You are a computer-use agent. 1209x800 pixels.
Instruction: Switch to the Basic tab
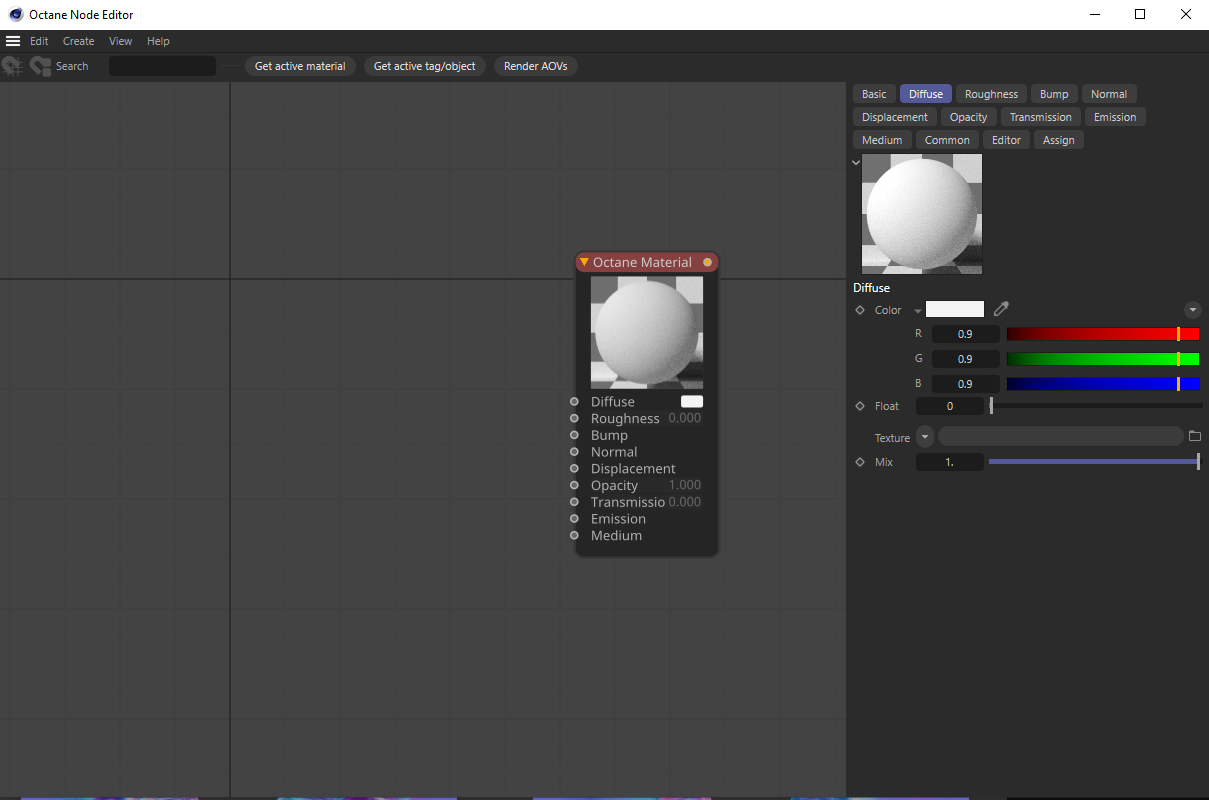pyautogui.click(x=874, y=94)
